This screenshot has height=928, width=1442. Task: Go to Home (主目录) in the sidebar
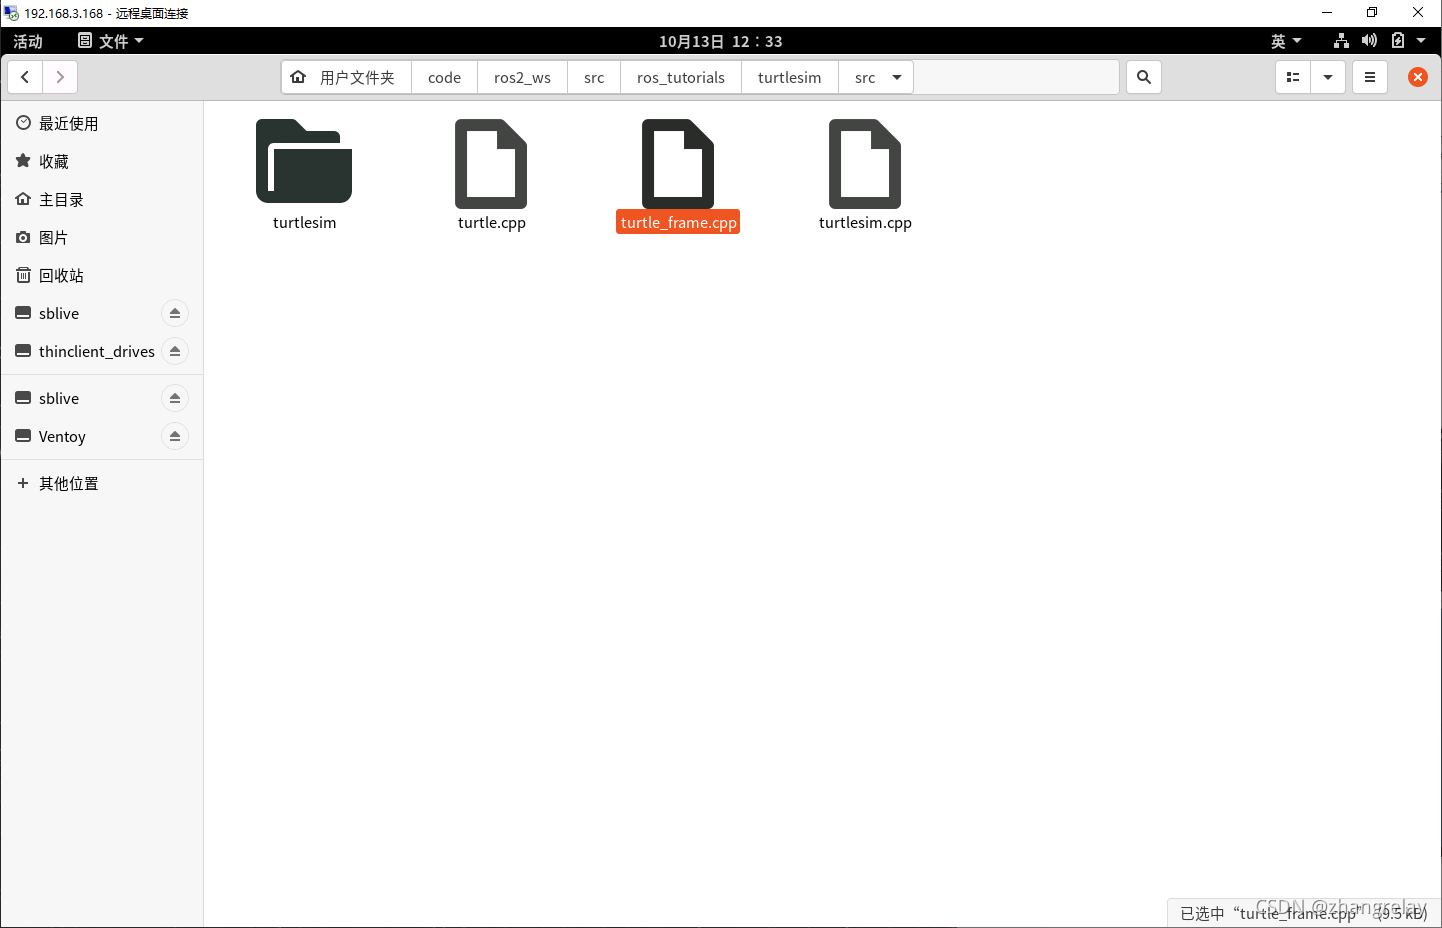point(102,199)
